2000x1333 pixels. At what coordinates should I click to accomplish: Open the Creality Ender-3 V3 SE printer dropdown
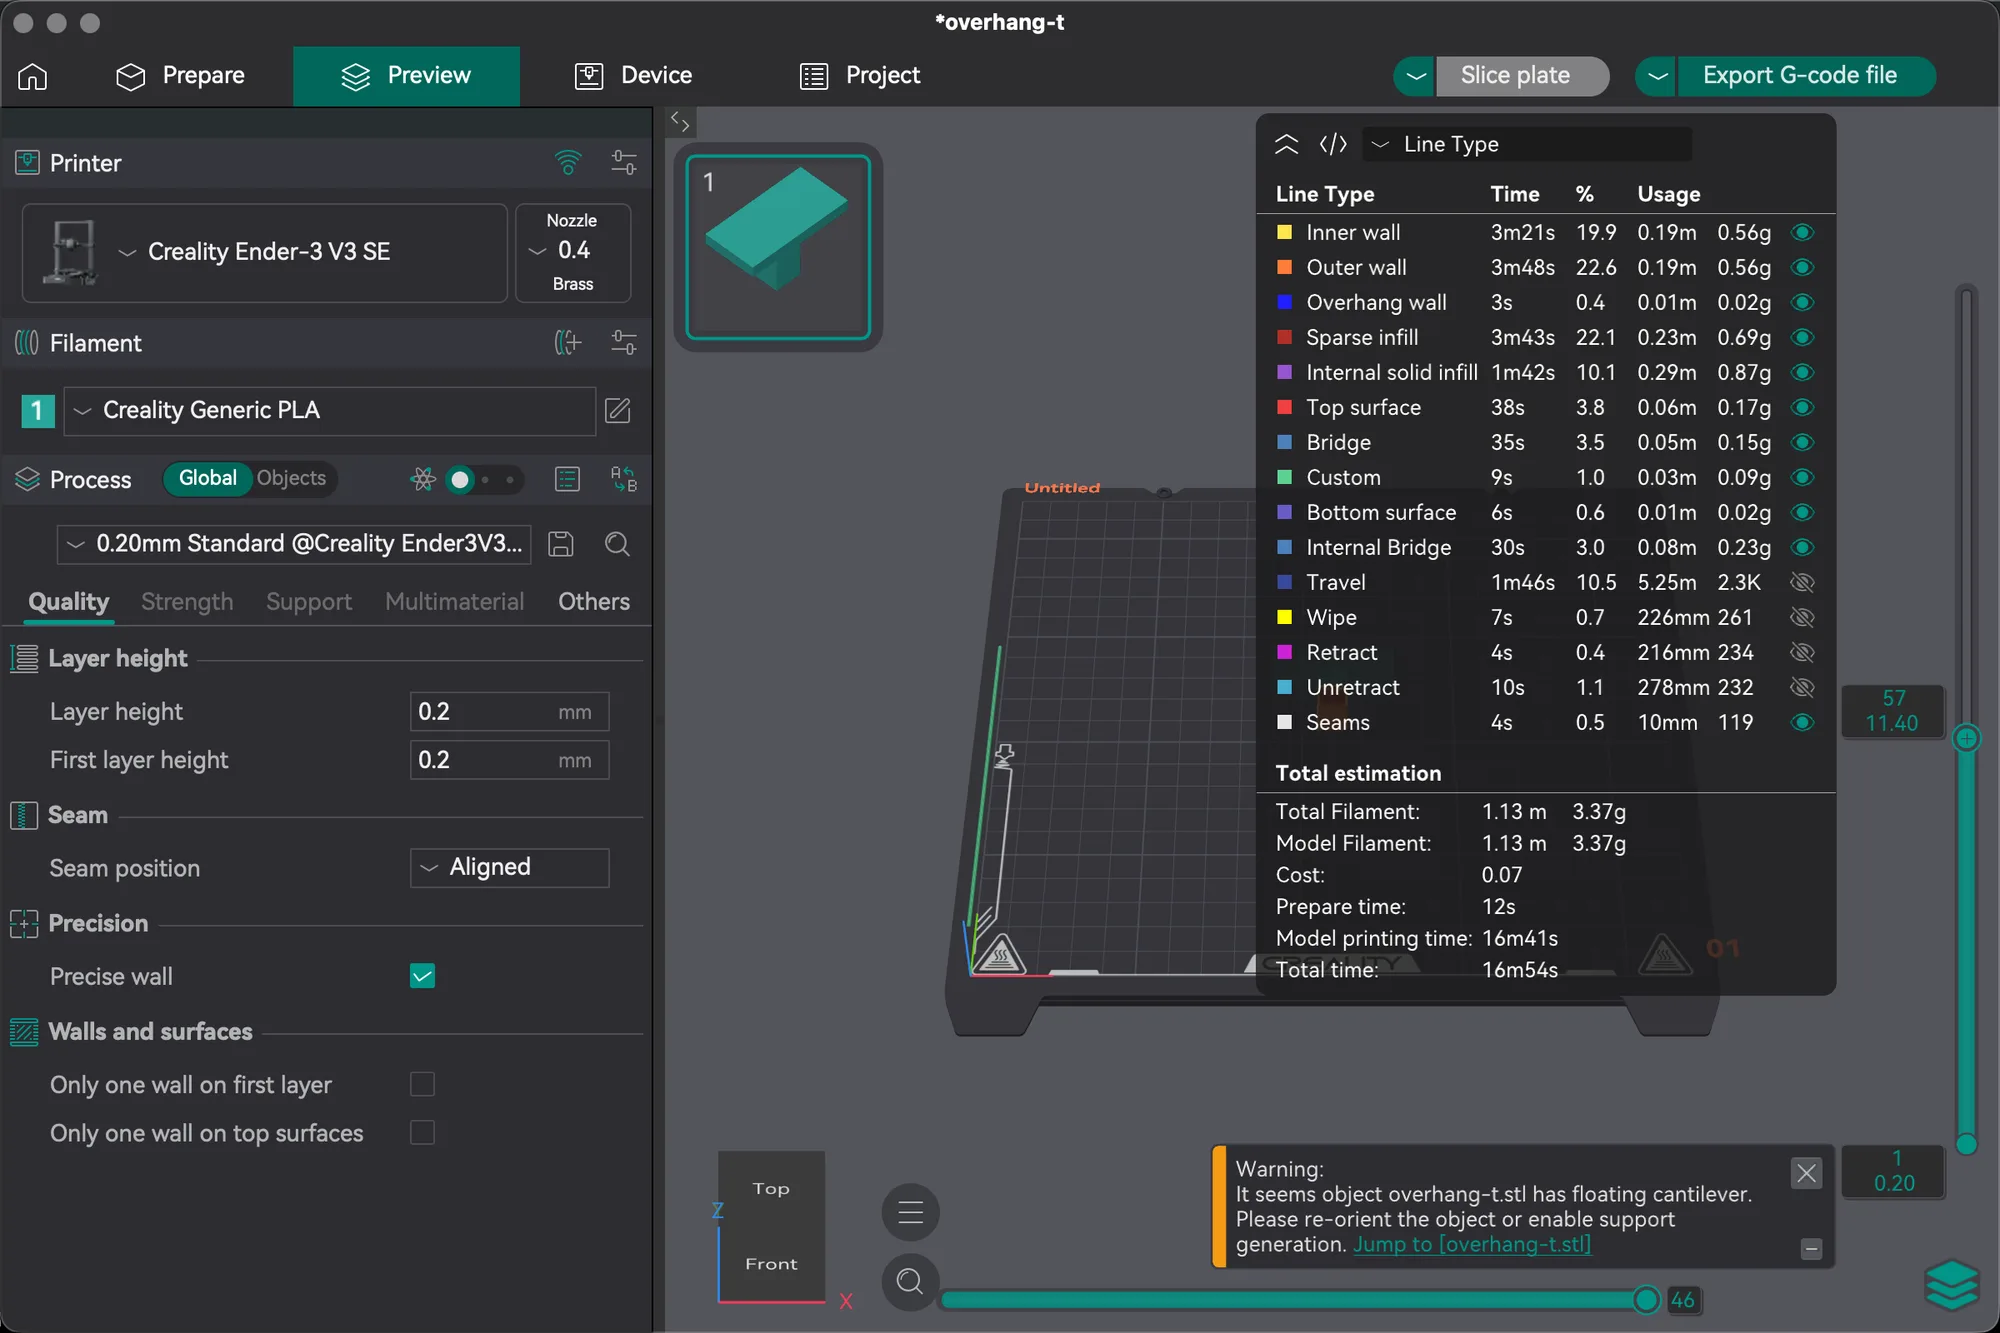click(x=265, y=252)
